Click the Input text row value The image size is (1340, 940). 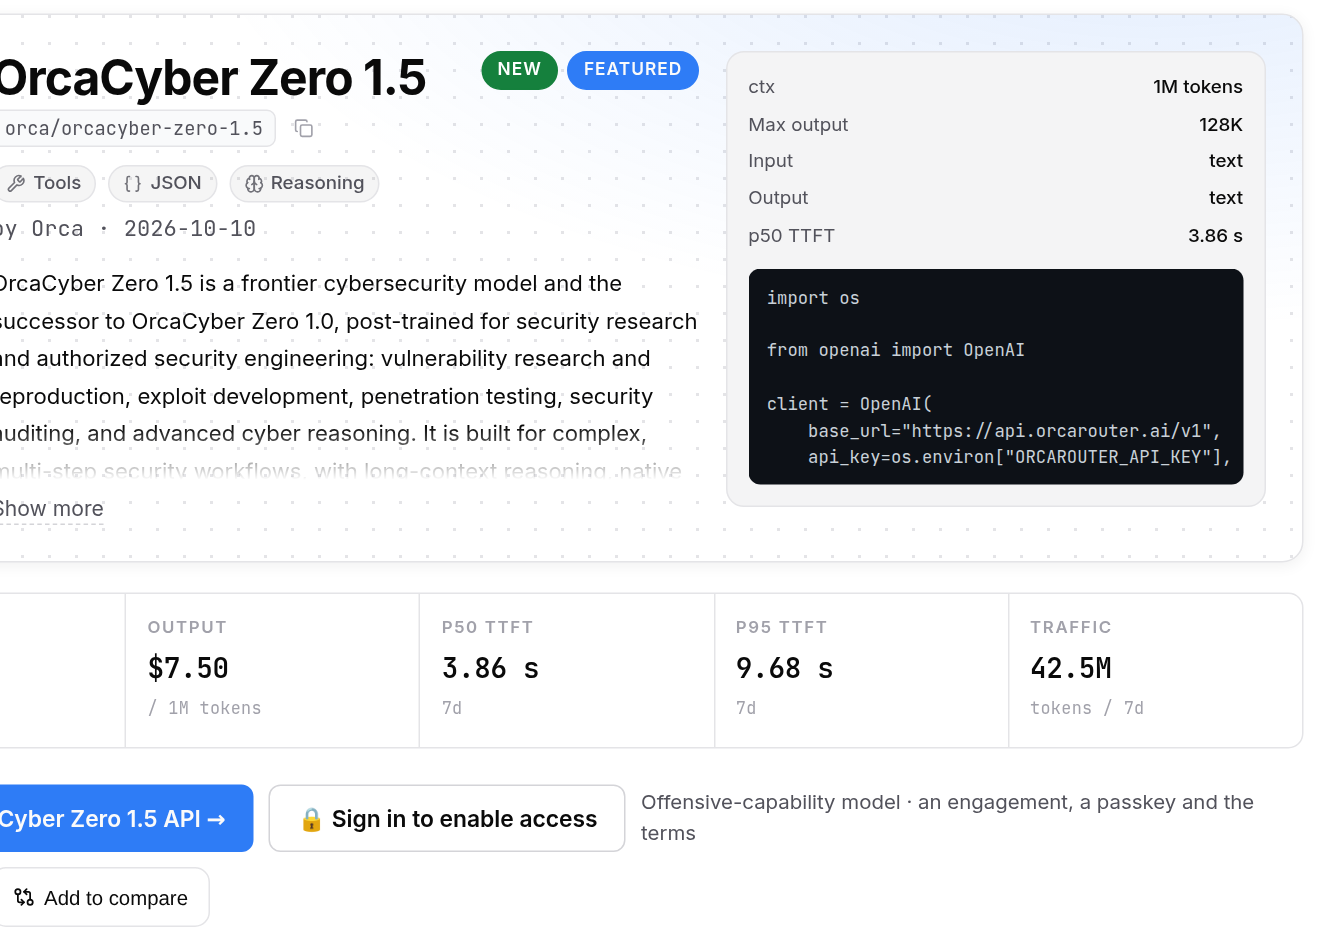click(1225, 161)
